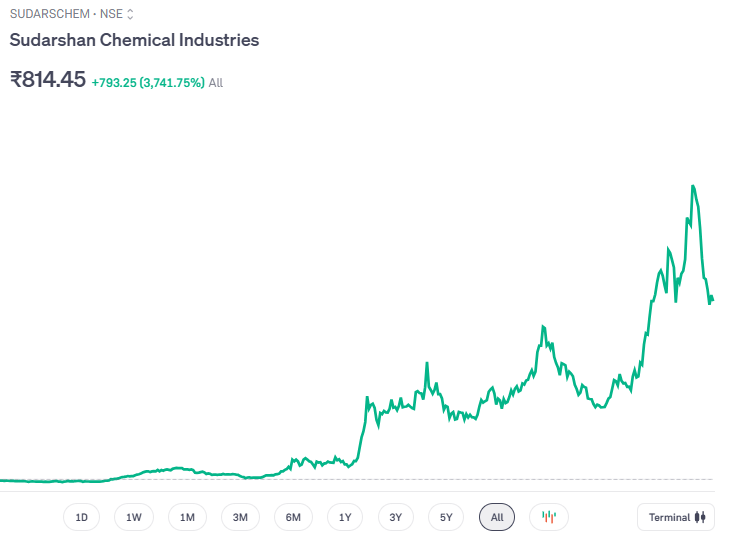The image size is (735, 539).
Task: Select the 1W time range
Action: tap(134, 517)
